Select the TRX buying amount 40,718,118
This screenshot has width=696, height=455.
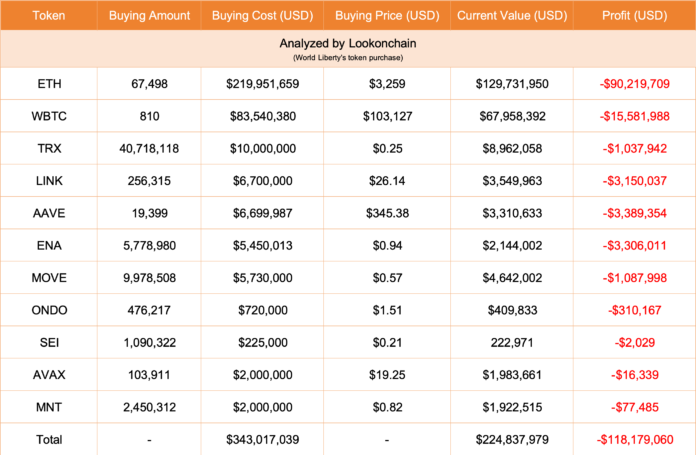pos(149,149)
